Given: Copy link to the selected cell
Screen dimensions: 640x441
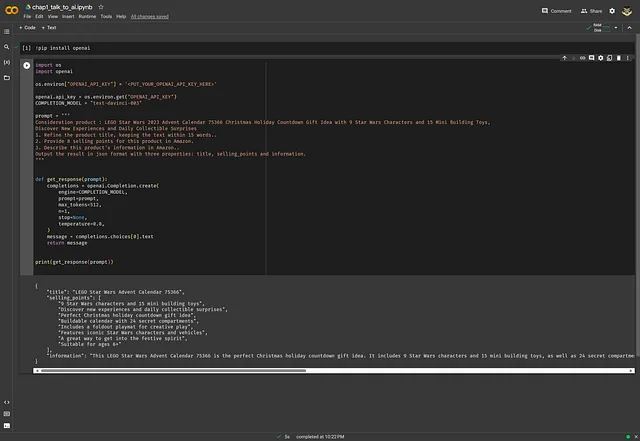Looking at the screenshot, I should click(x=582, y=58).
